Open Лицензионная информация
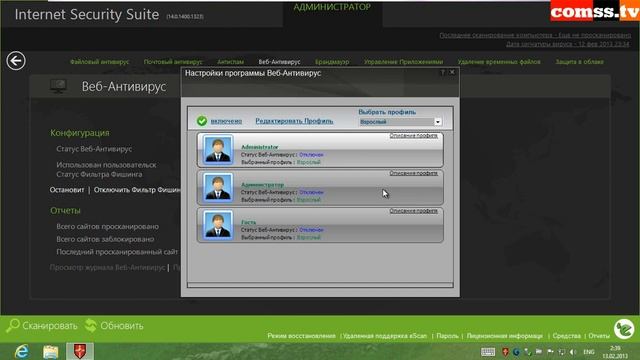The image size is (640, 360). [x=504, y=336]
